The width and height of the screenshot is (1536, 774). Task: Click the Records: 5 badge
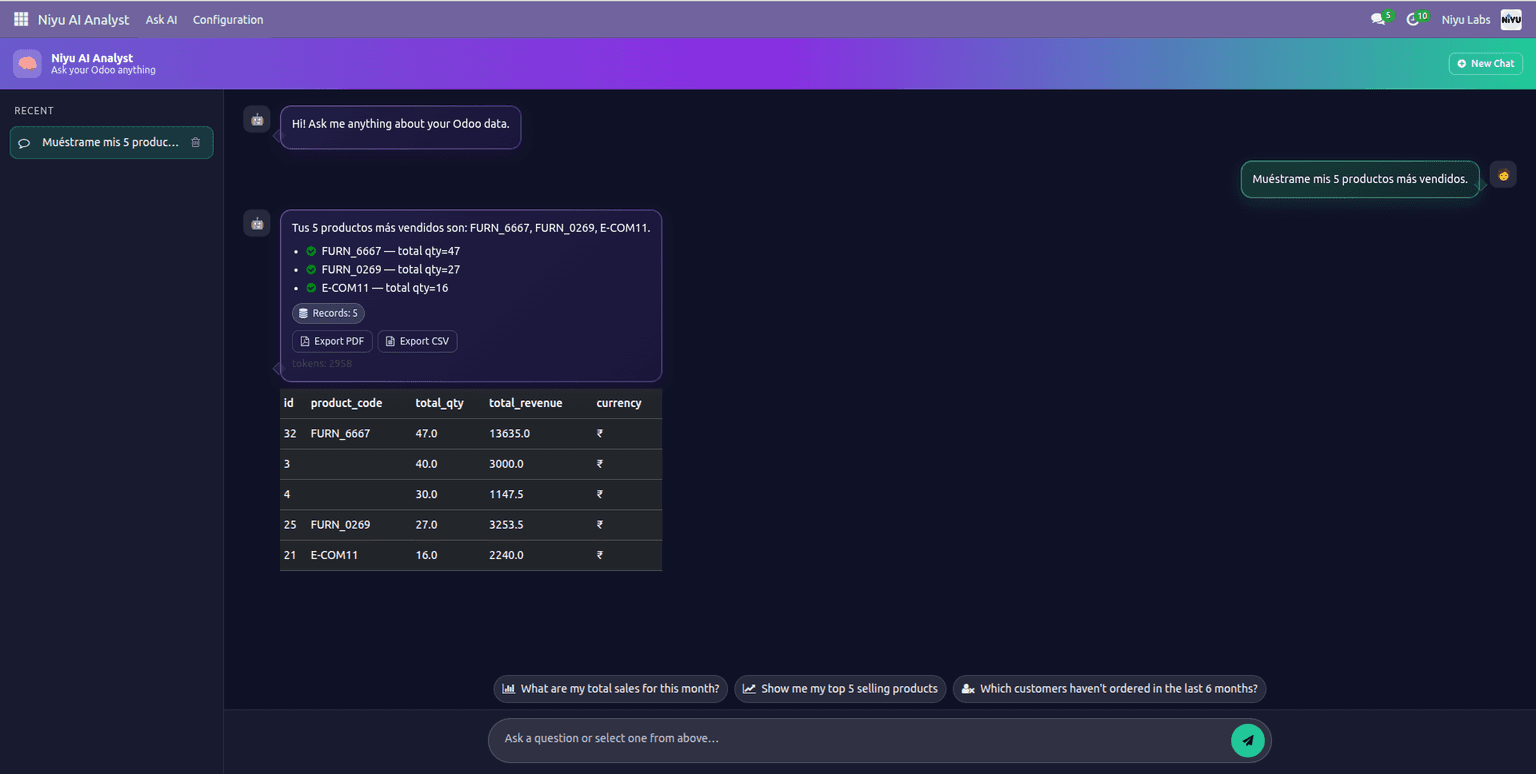point(328,313)
